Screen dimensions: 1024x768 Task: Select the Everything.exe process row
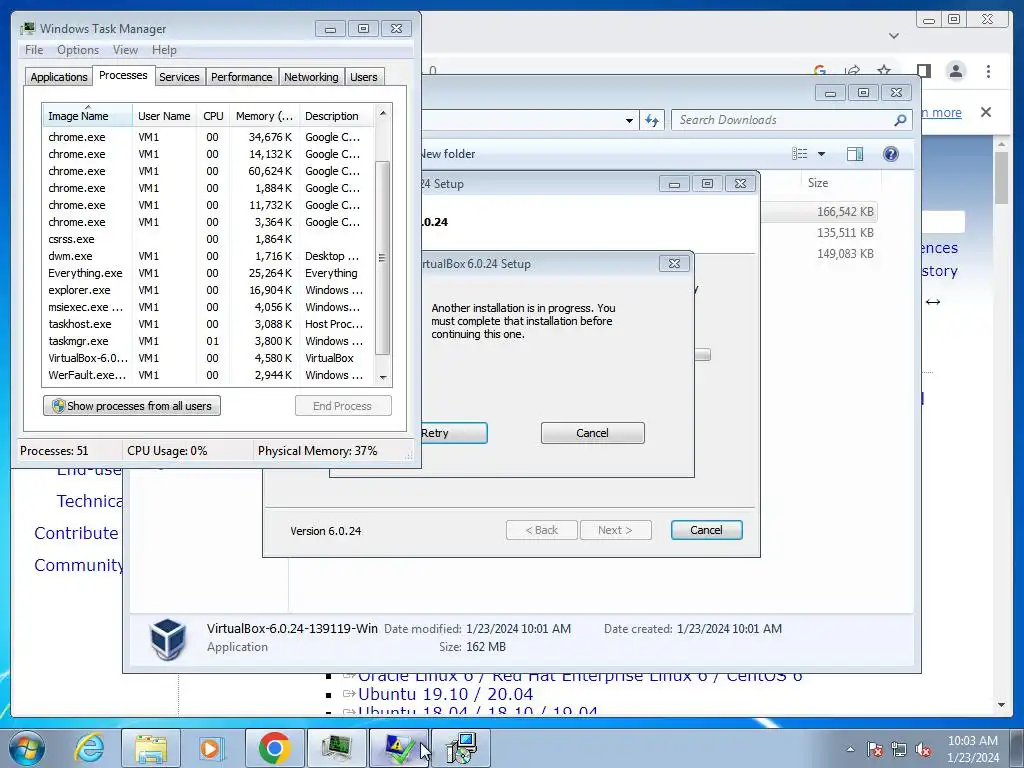tap(208, 273)
